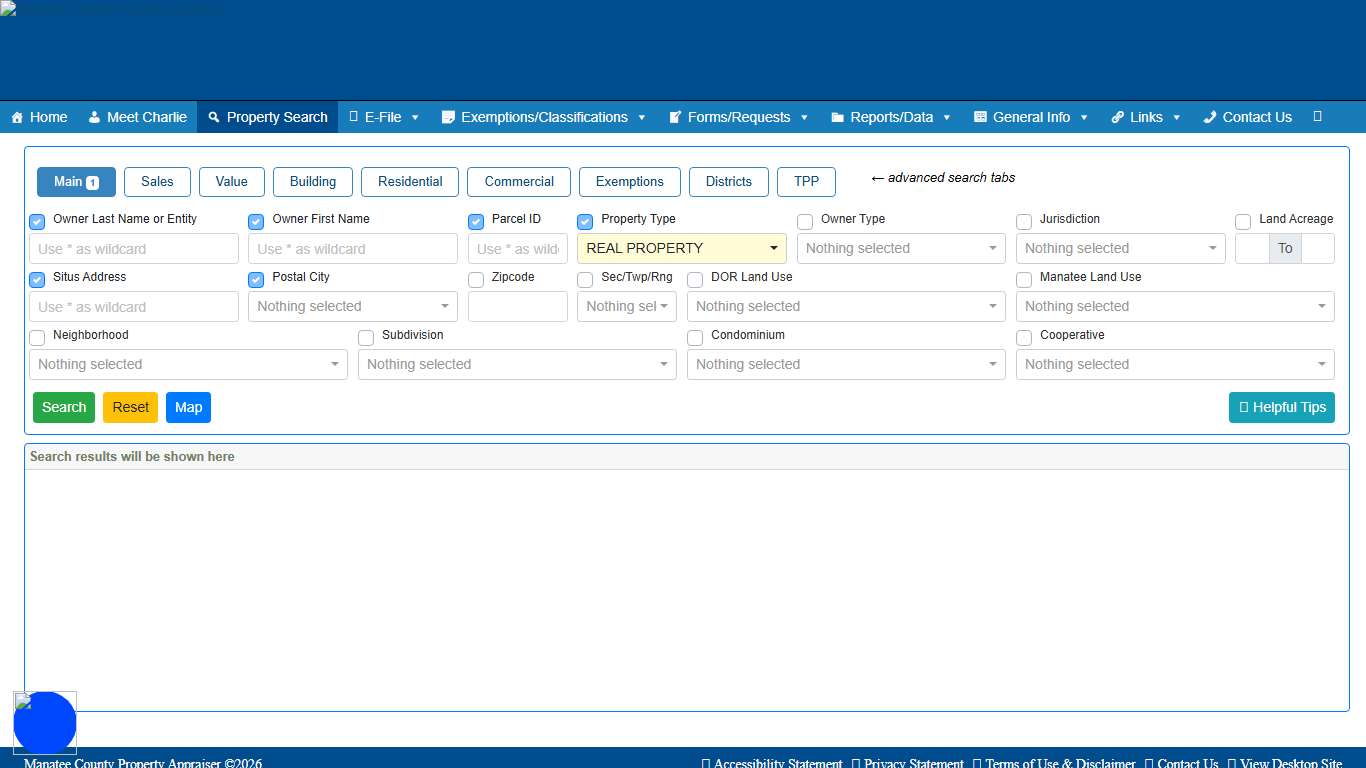Click the Reports/Data folder icon
1366x768 pixels.
837,117
